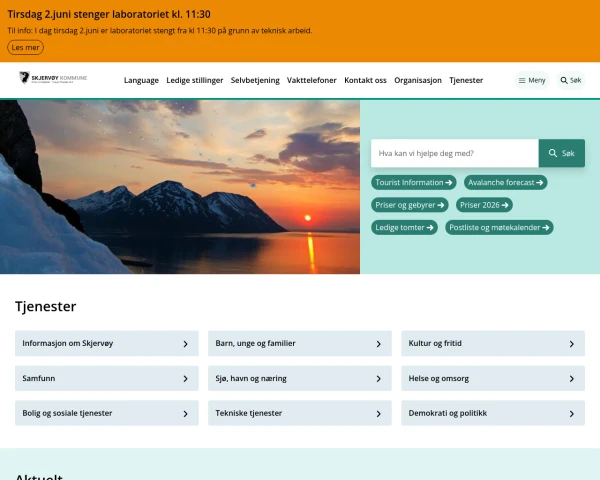Open Tjenester in the top navigation
The image size is (600, 480).
coord(466,80)
